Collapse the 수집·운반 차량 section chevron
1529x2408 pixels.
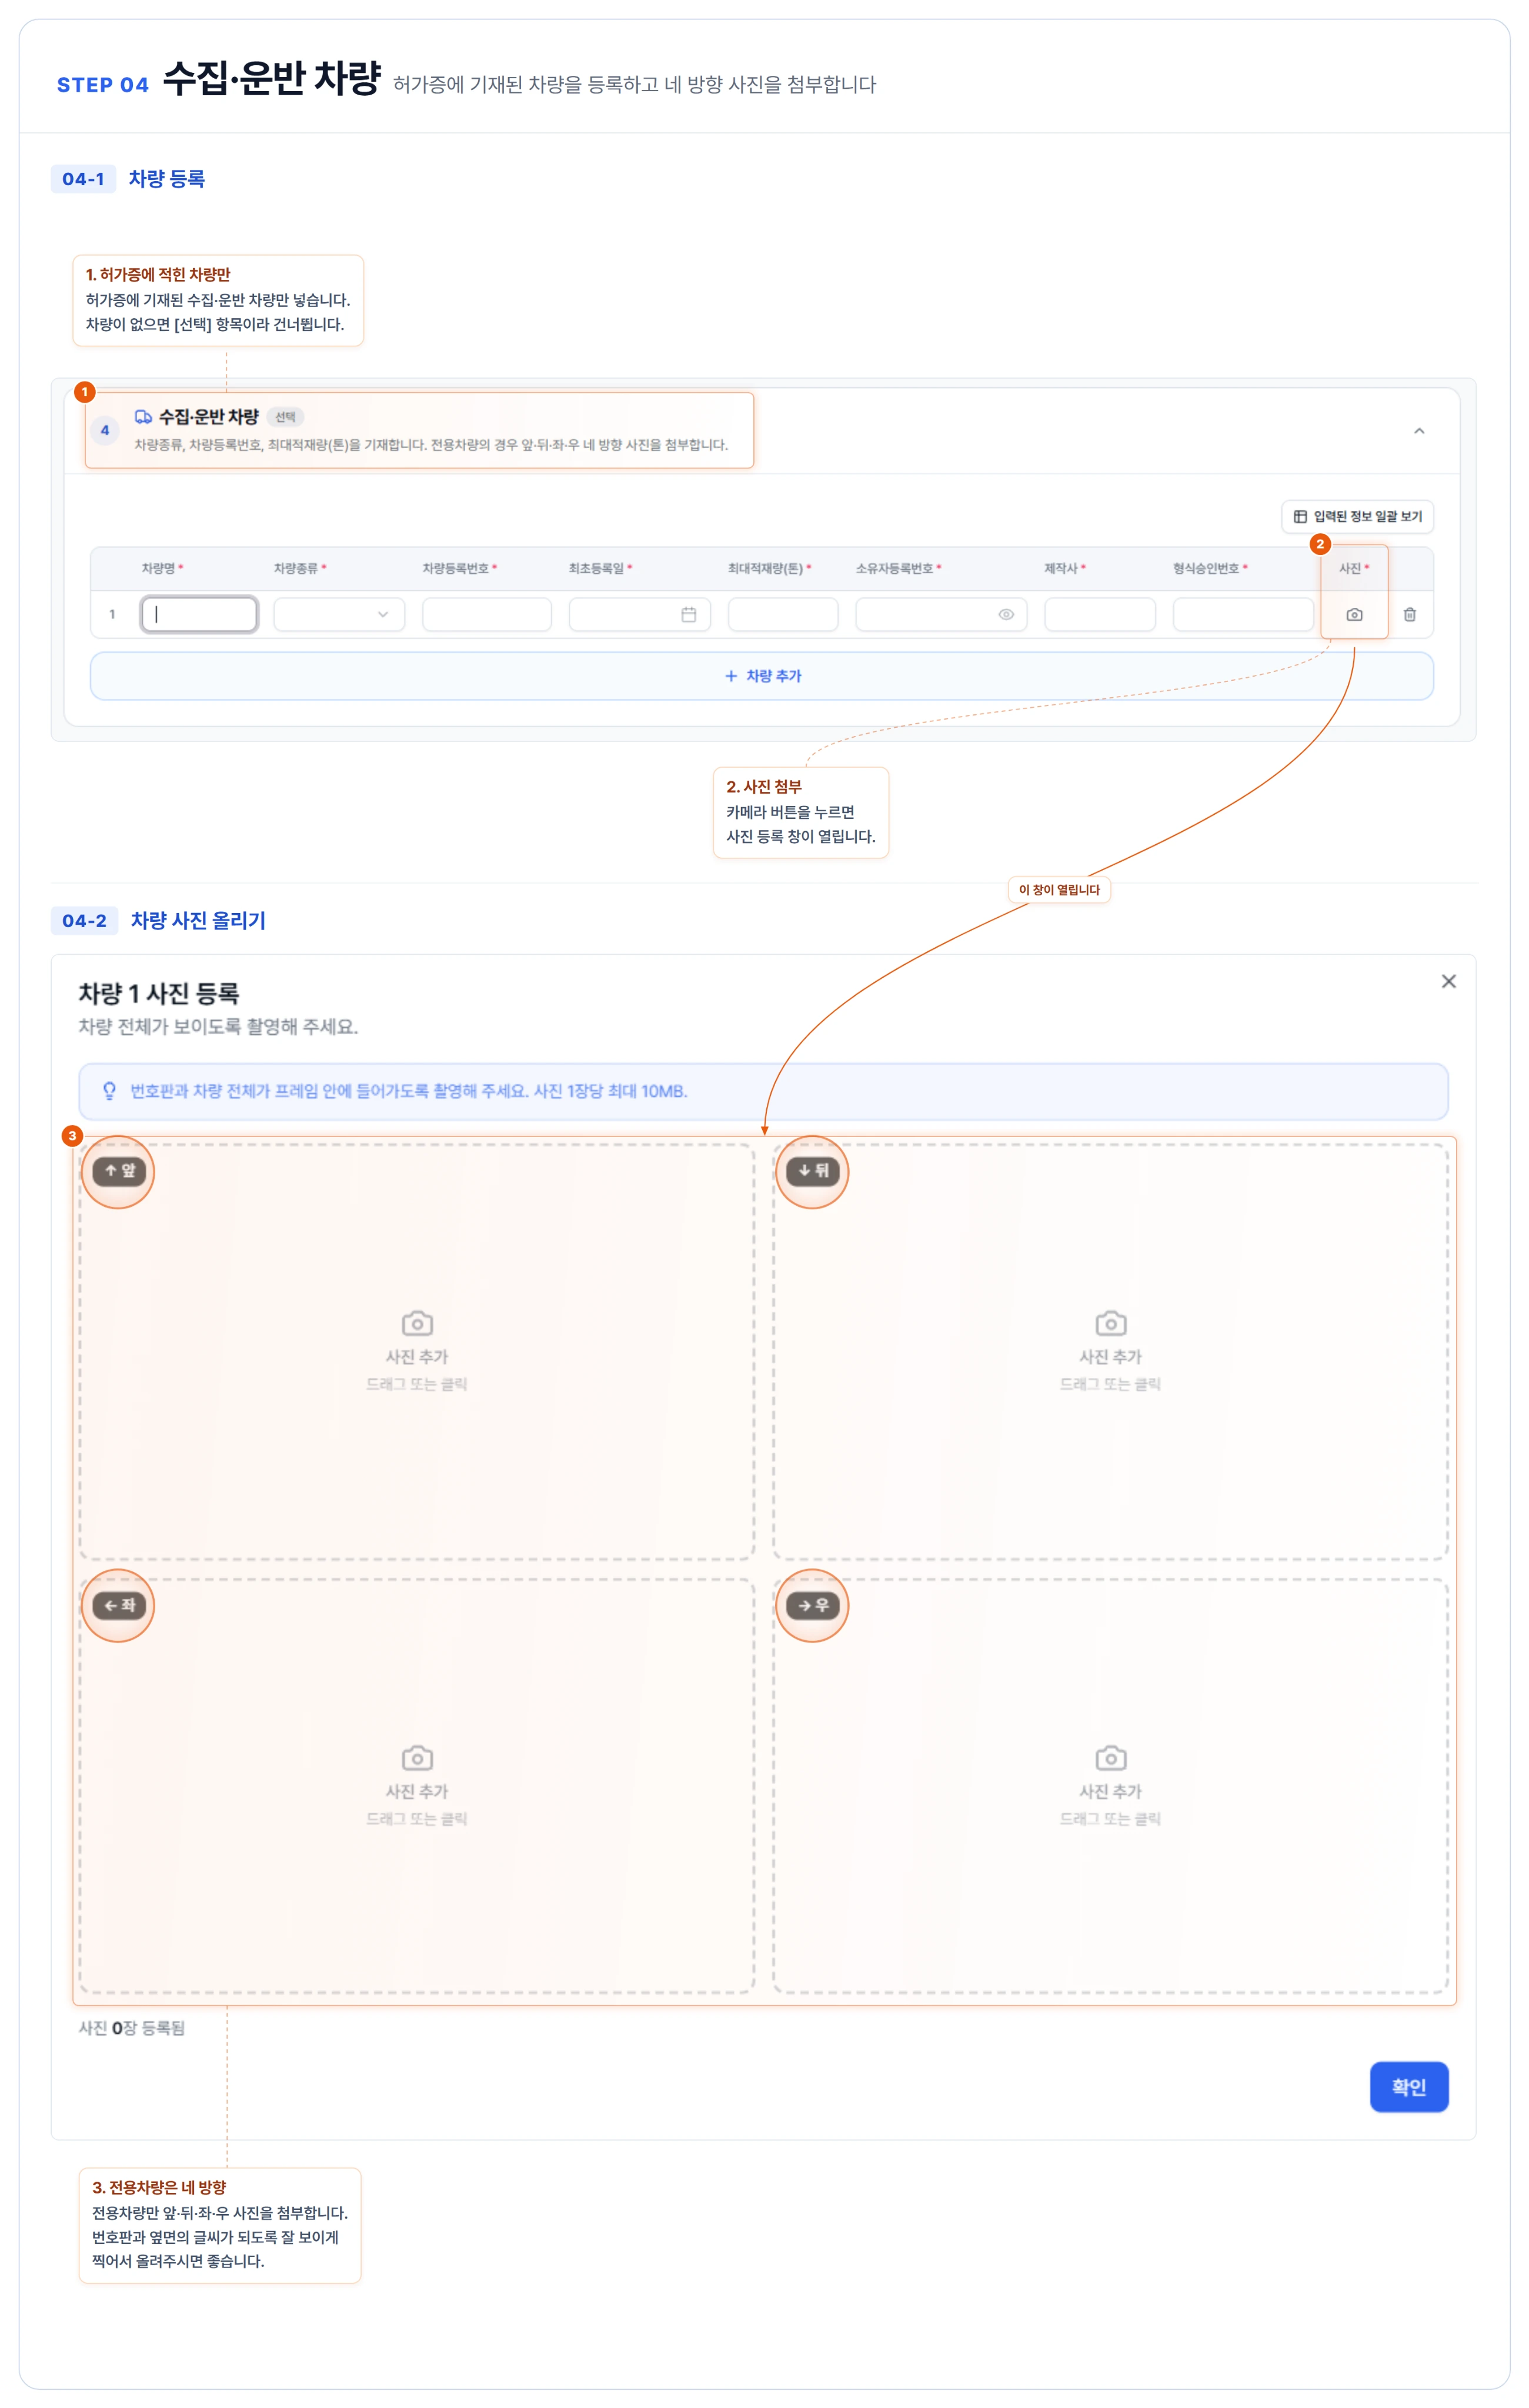pos(1419,430)
